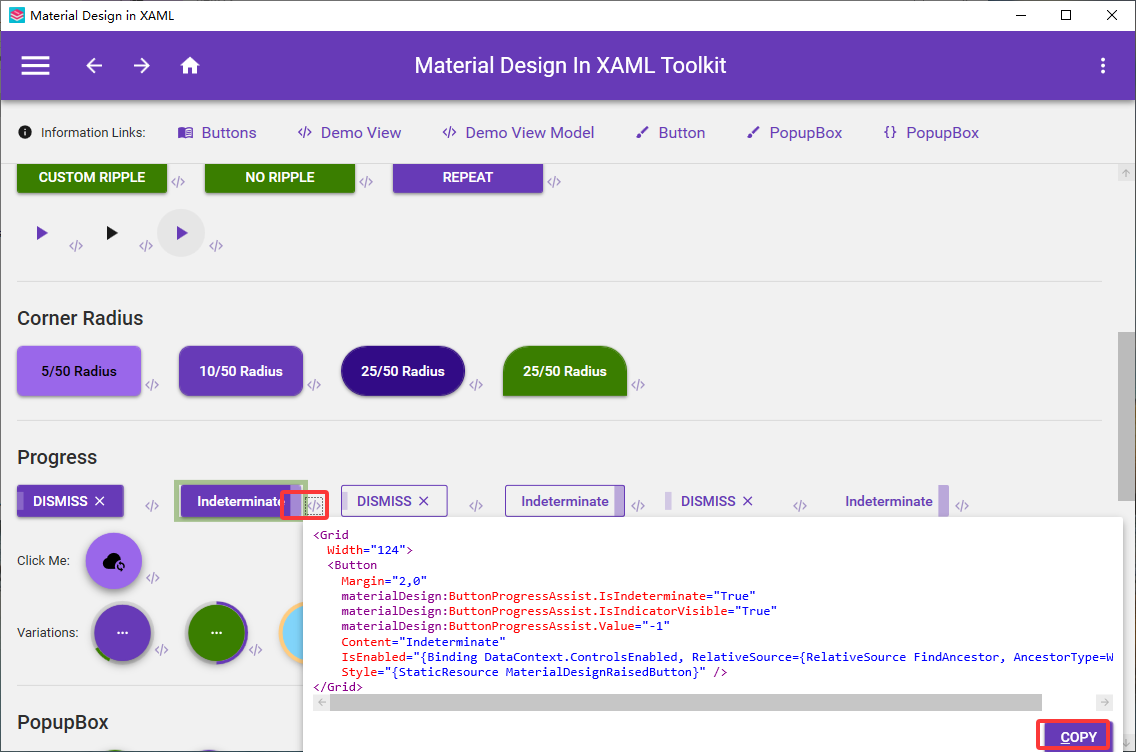Viewport: 1136px width, 752px height.
Task: Click the Information Links info icon
Action: point(25,133)
